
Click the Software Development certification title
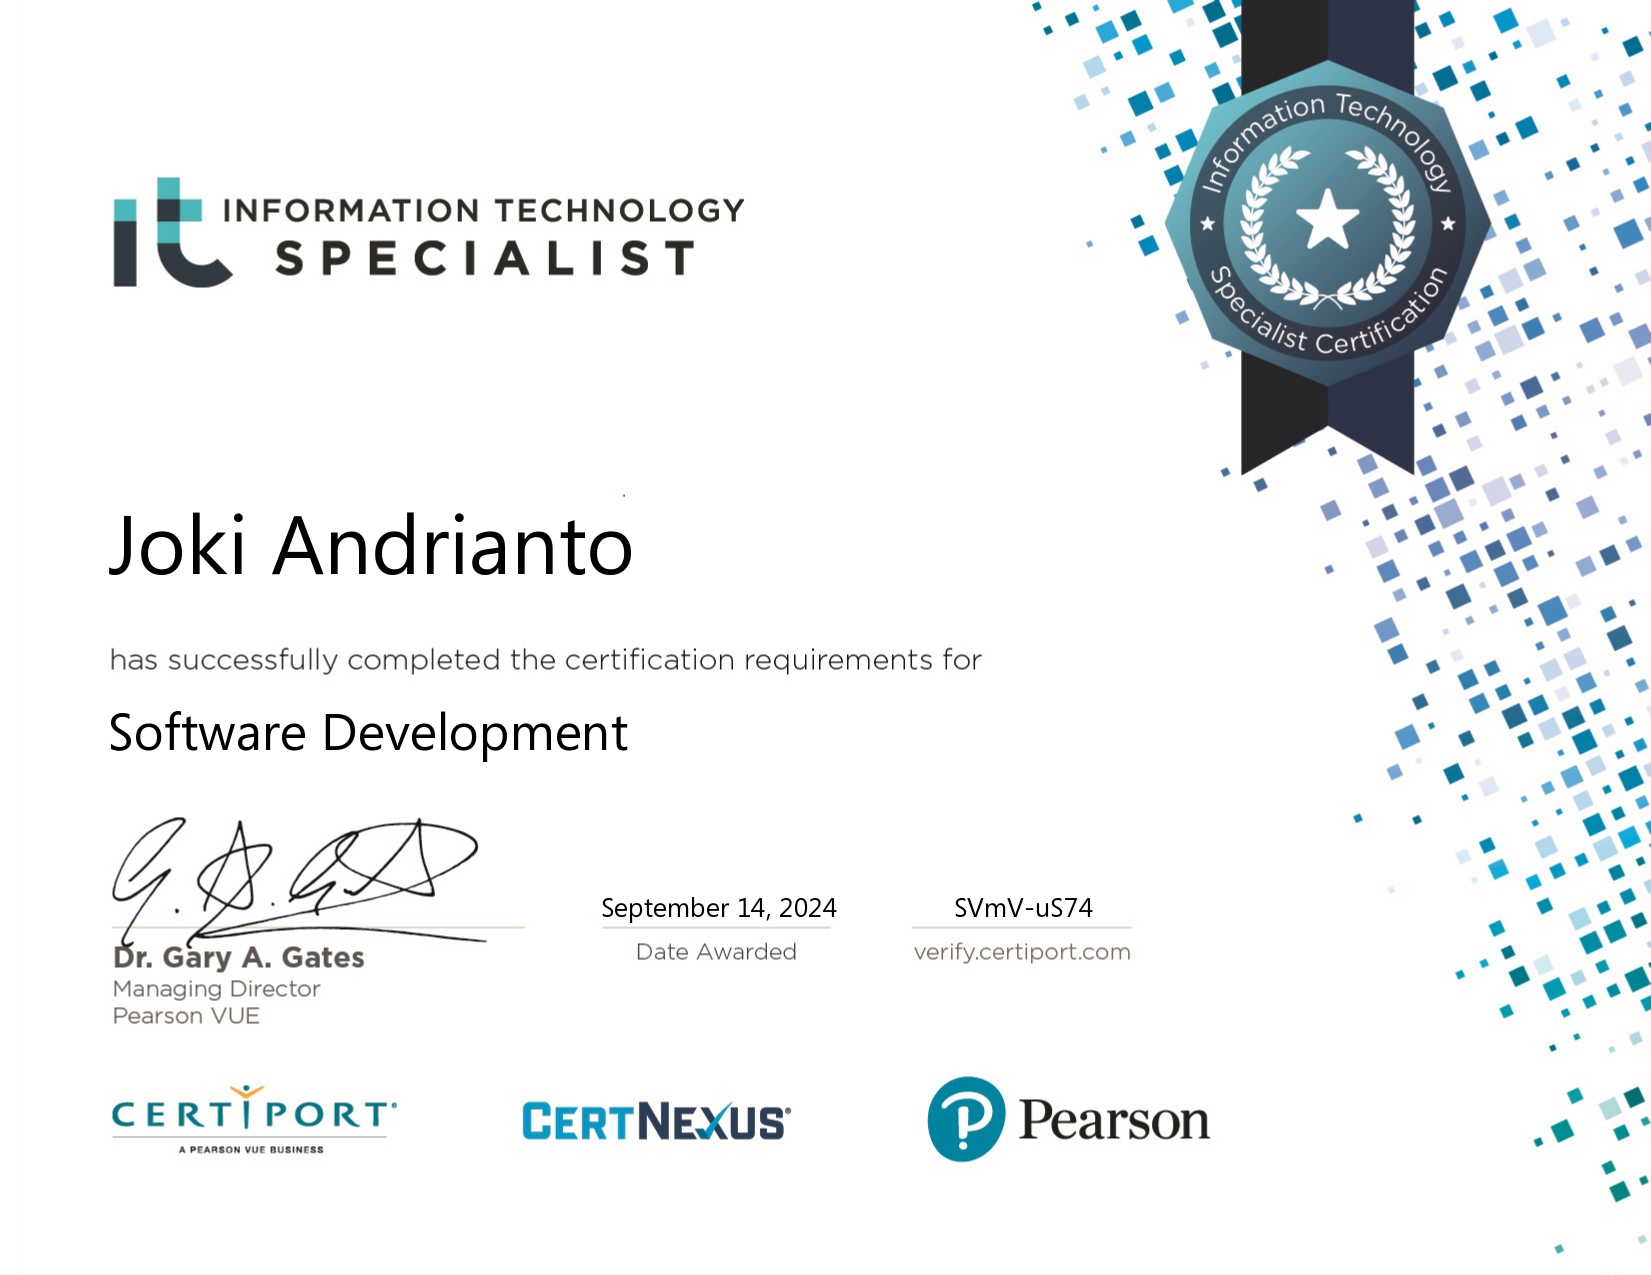tap(368, 733)
